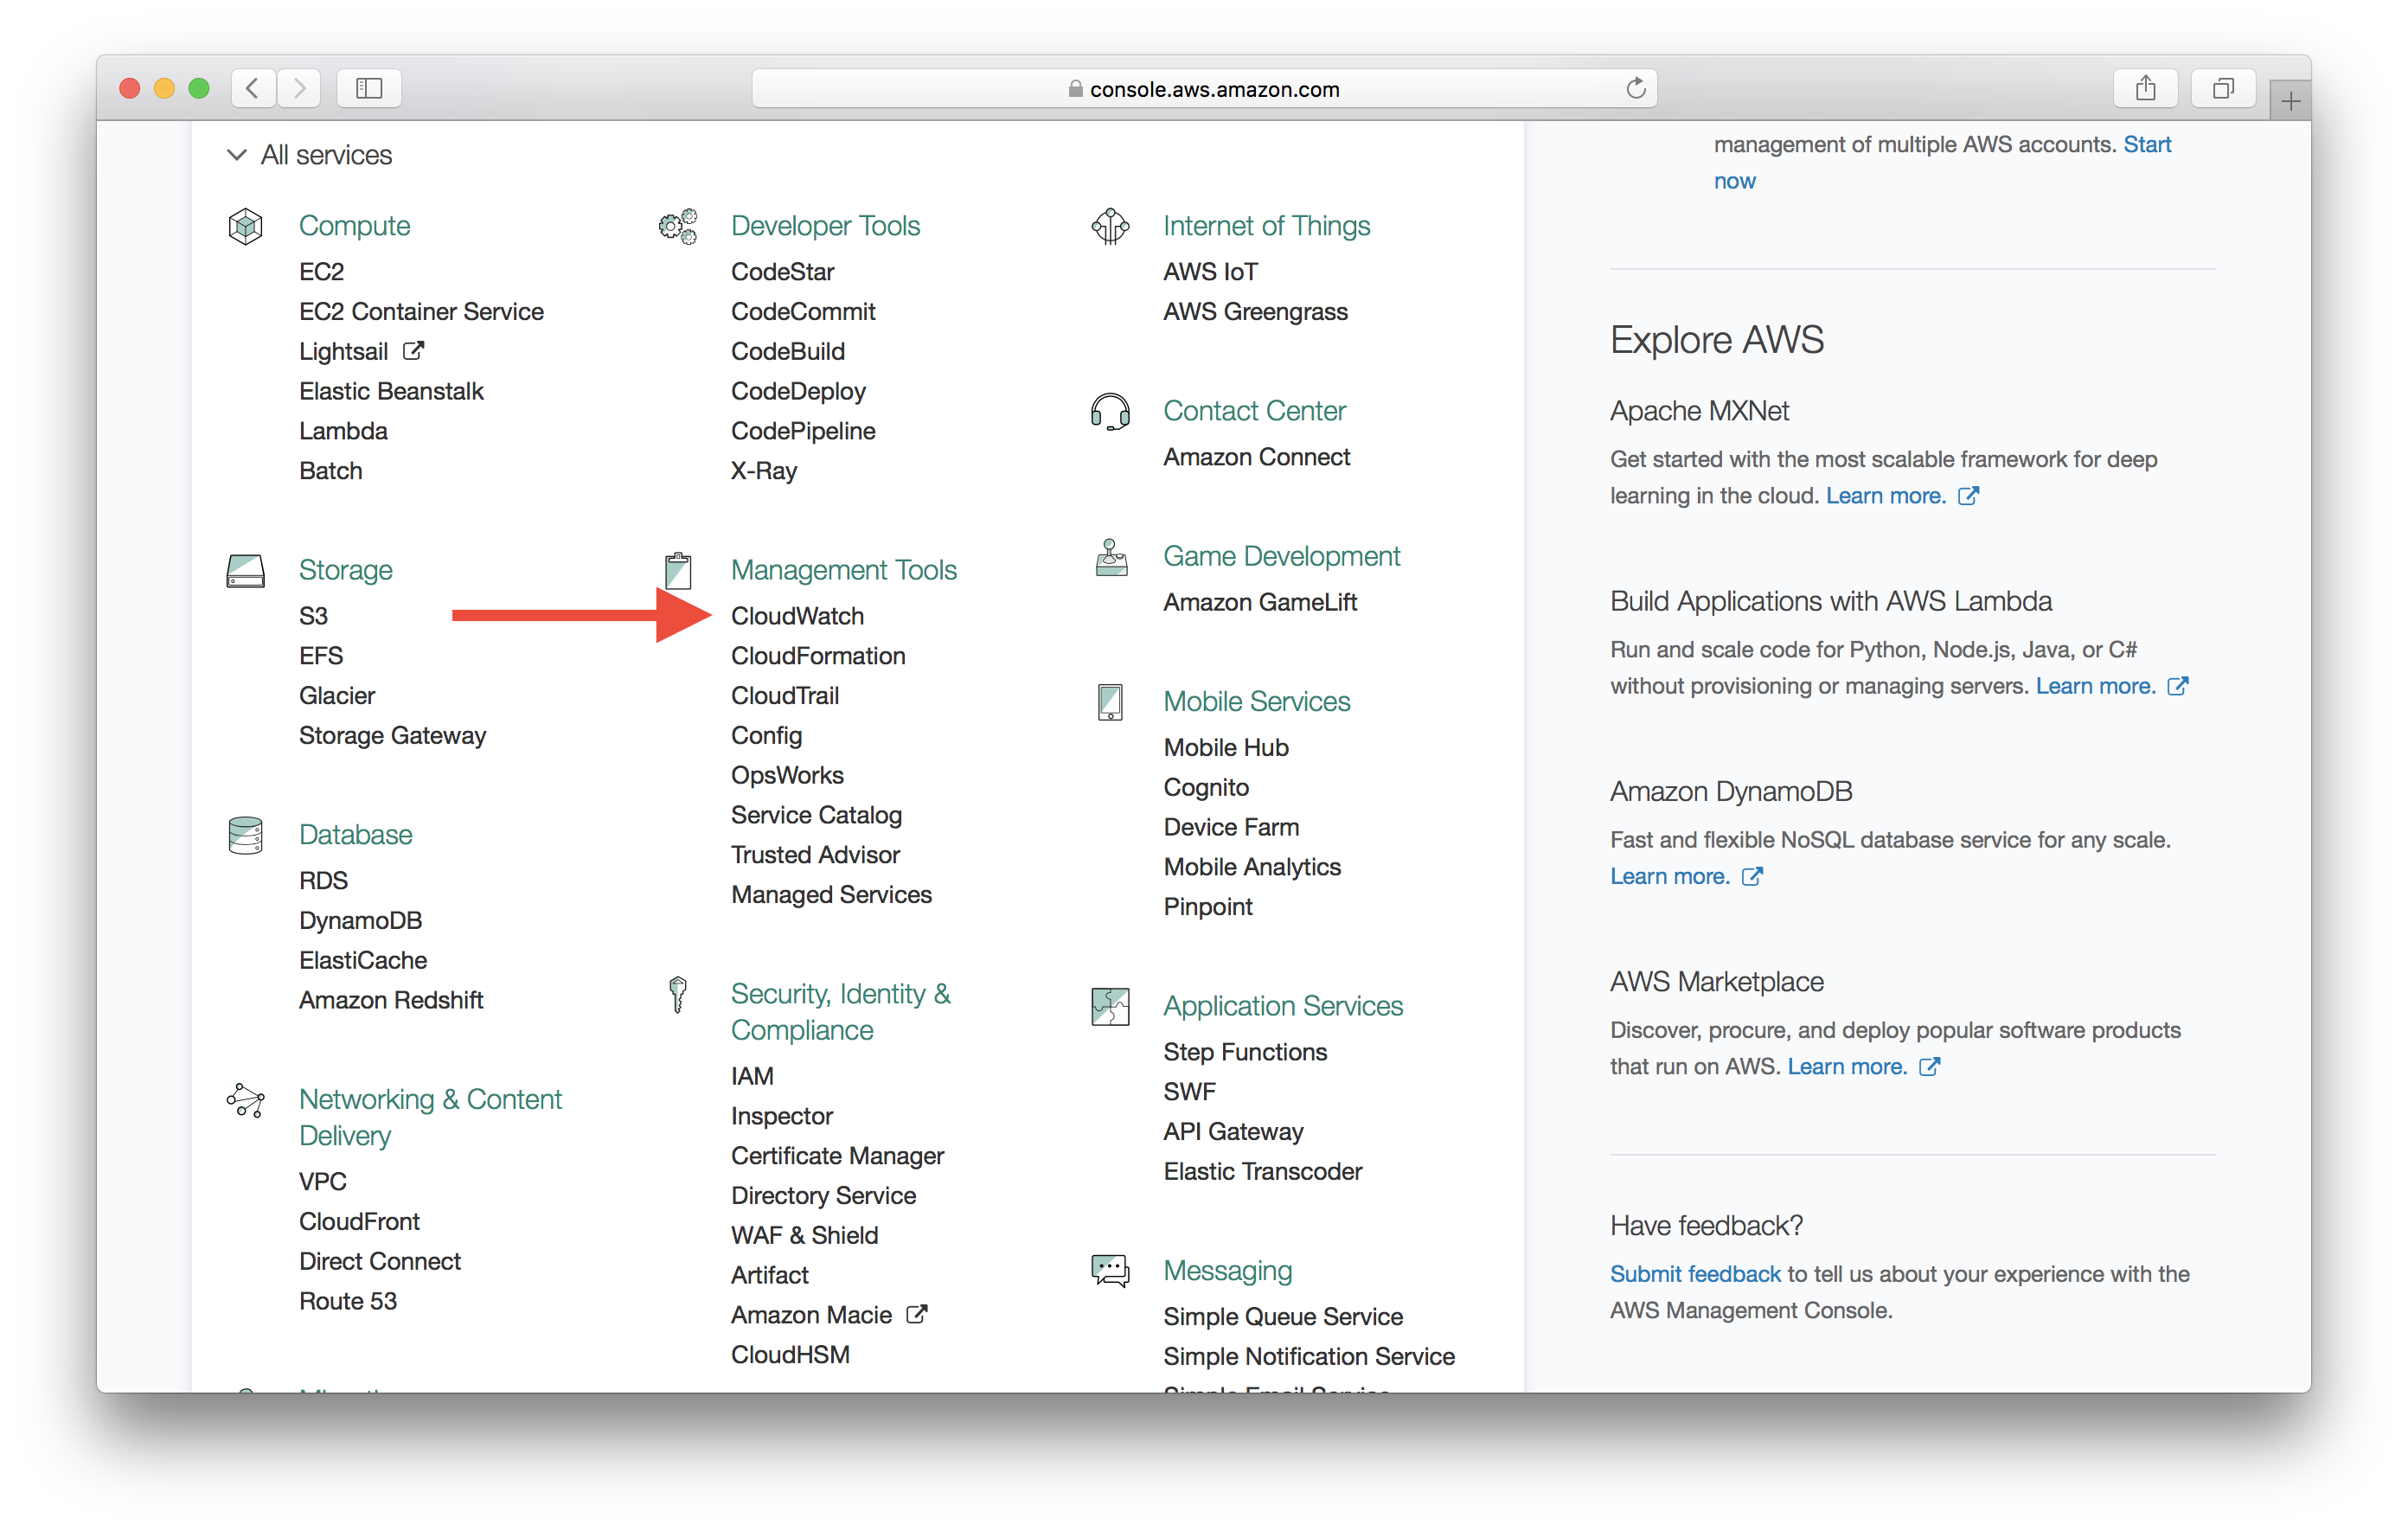Go back with the browser back arrow
2408x1531 pixels.
click(x=253, y=88)
